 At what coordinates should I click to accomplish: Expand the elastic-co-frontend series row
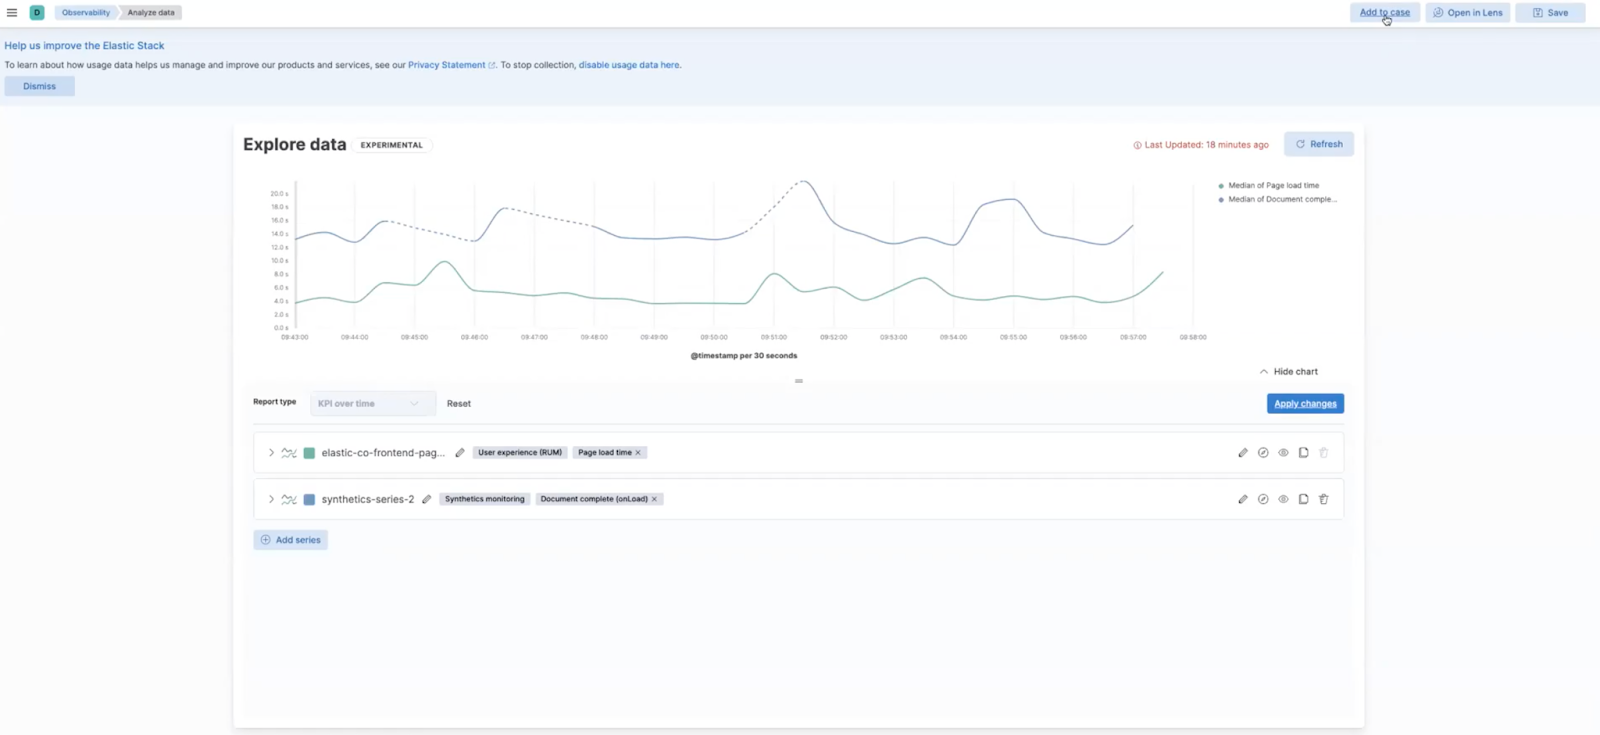point(271,453)
